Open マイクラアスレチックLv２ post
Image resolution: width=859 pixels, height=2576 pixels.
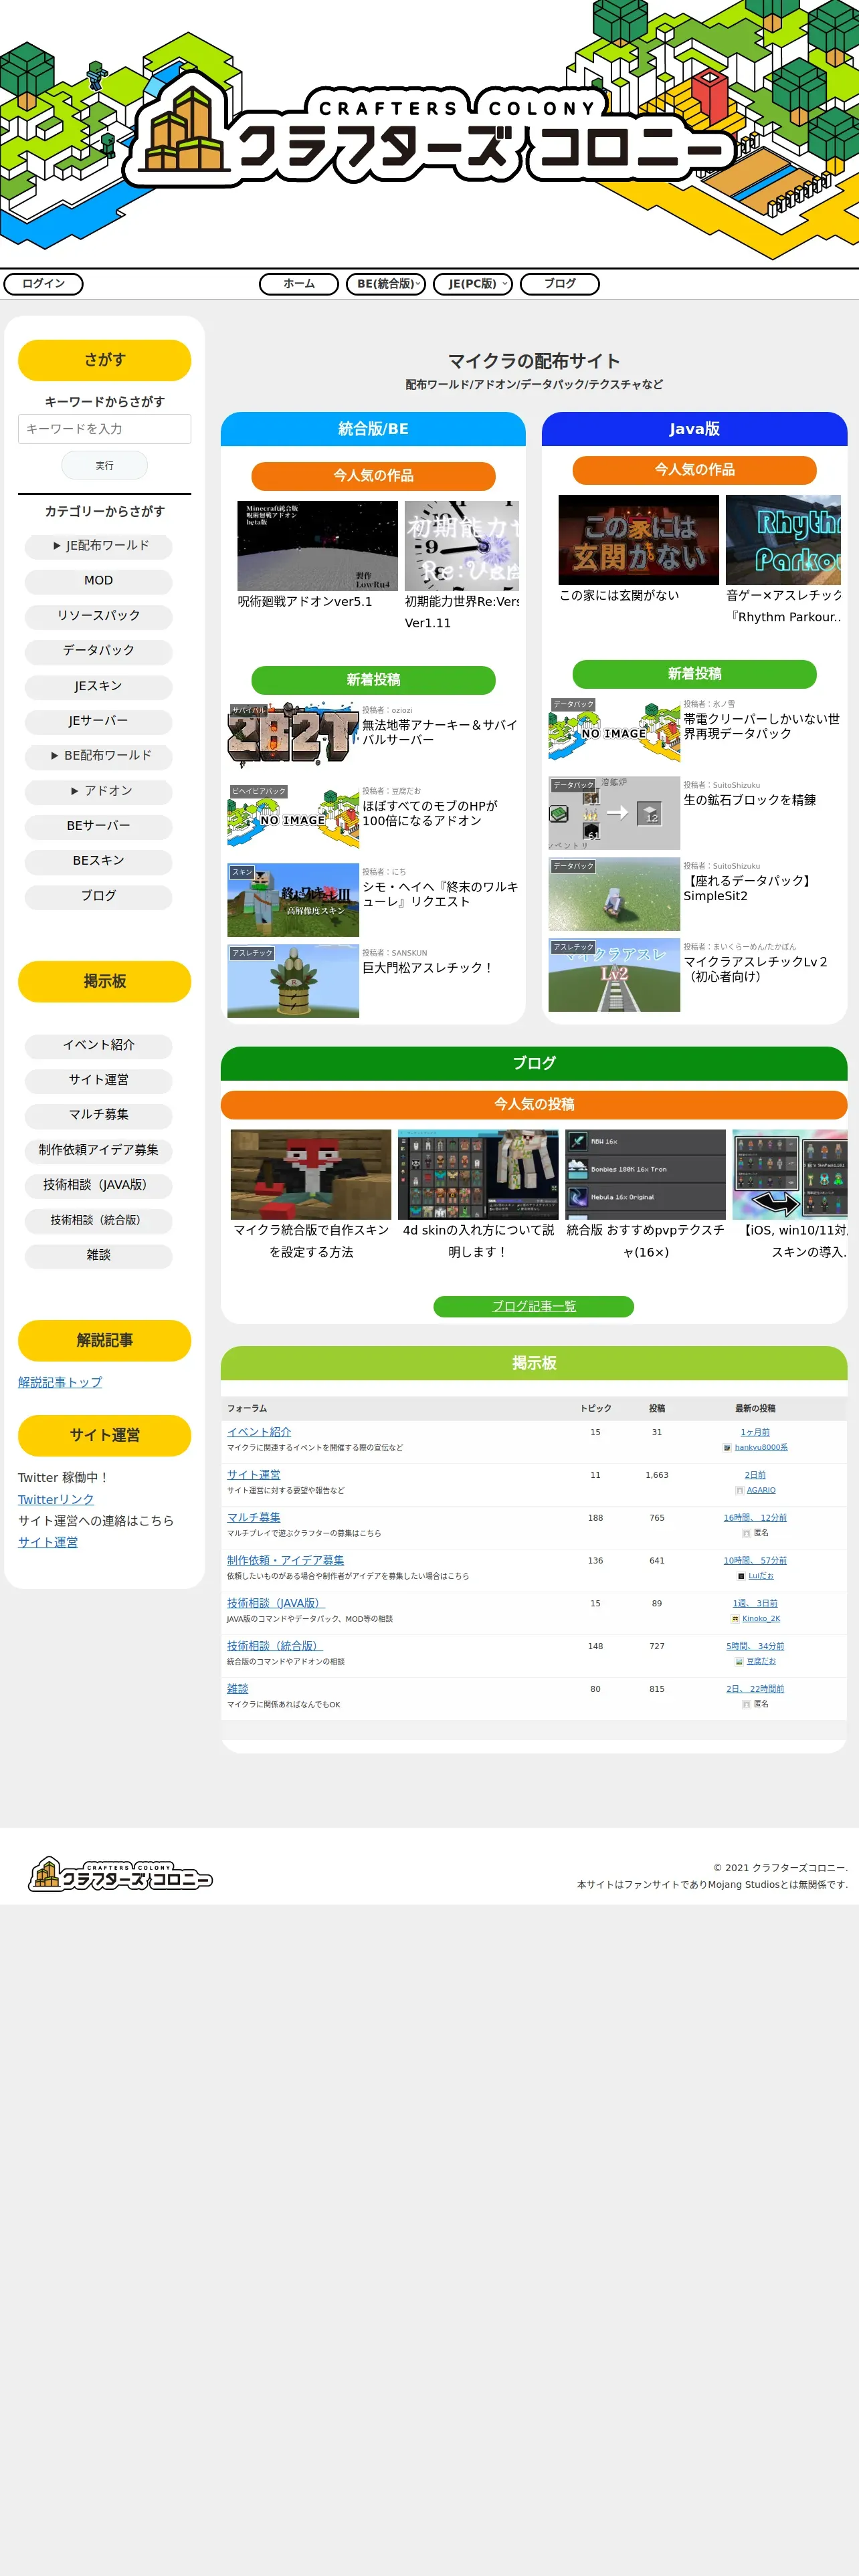756,969
